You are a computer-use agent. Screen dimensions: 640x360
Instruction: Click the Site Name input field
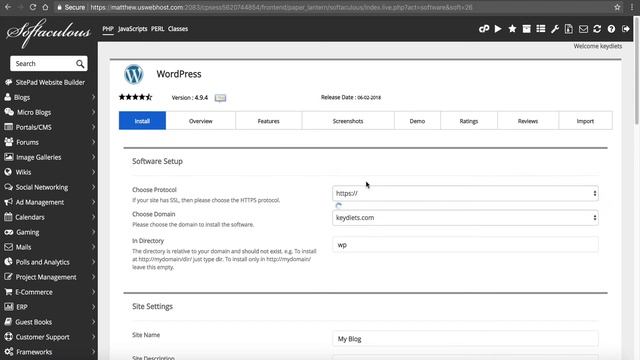pyautogui.click(x=465, y=339)
